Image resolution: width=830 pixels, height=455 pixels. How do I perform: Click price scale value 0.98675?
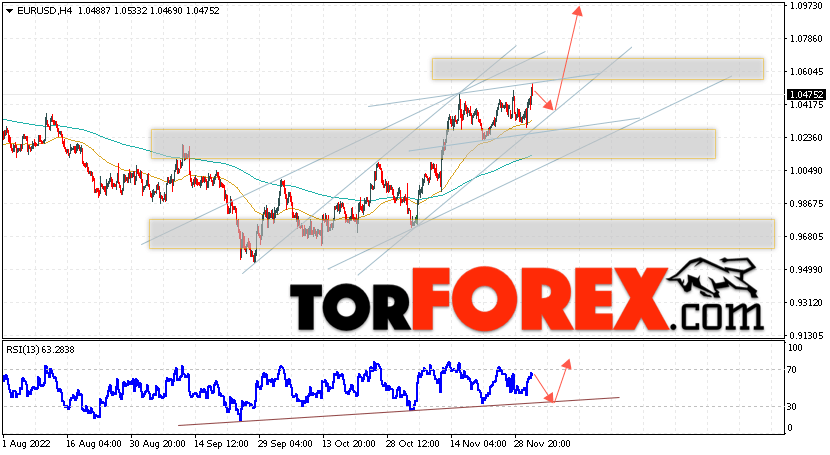tap(806, 204)
